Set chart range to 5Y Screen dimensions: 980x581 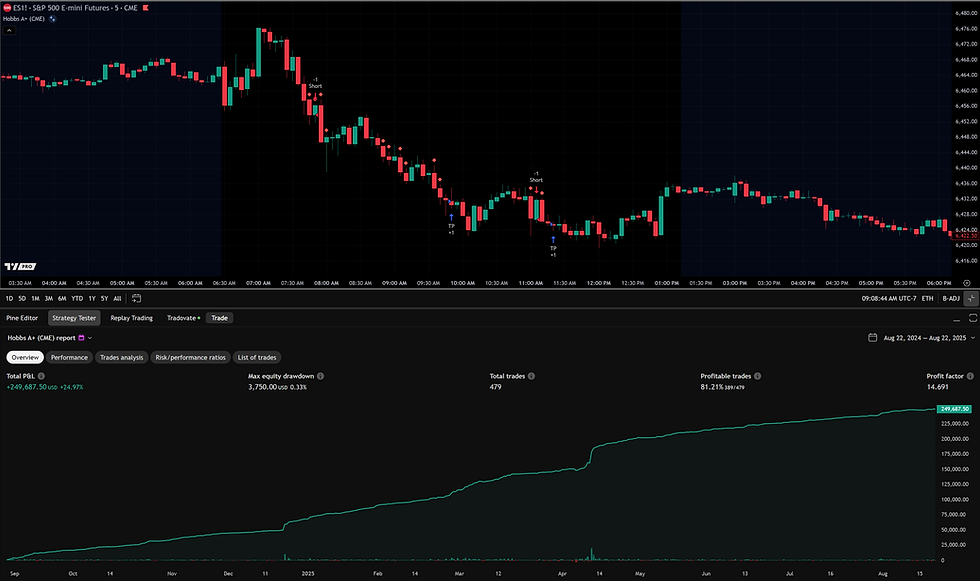point(104,299)
